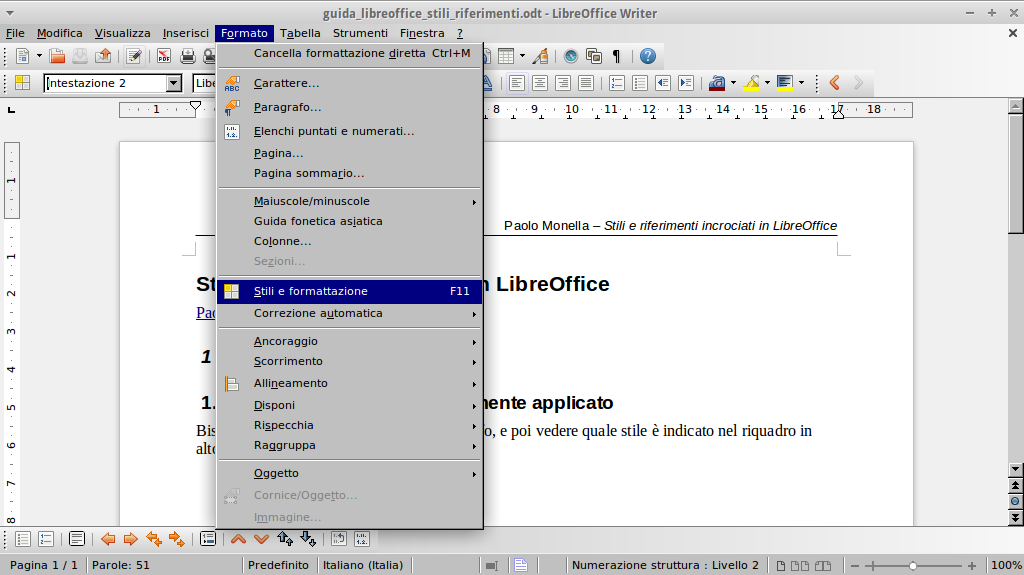Toggle the Edit file mode icon
The height and width of the screenshot is (575, 1024).
134,56
